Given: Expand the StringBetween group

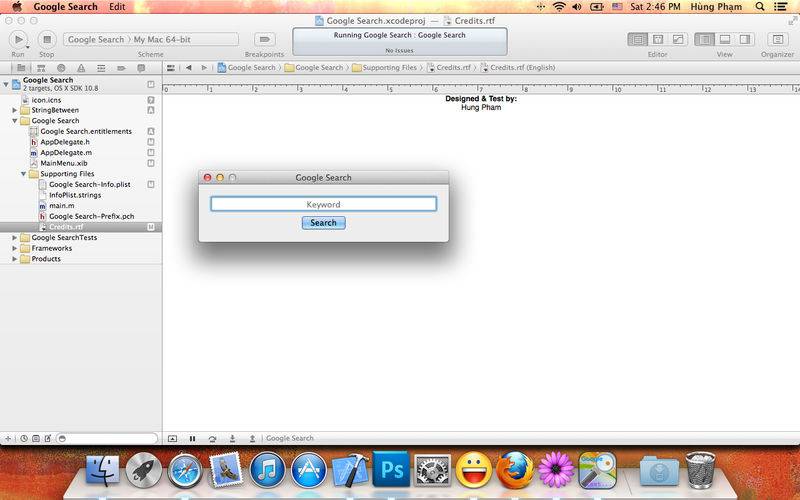Looking at the screenshot, I should (x=15, y=110).
